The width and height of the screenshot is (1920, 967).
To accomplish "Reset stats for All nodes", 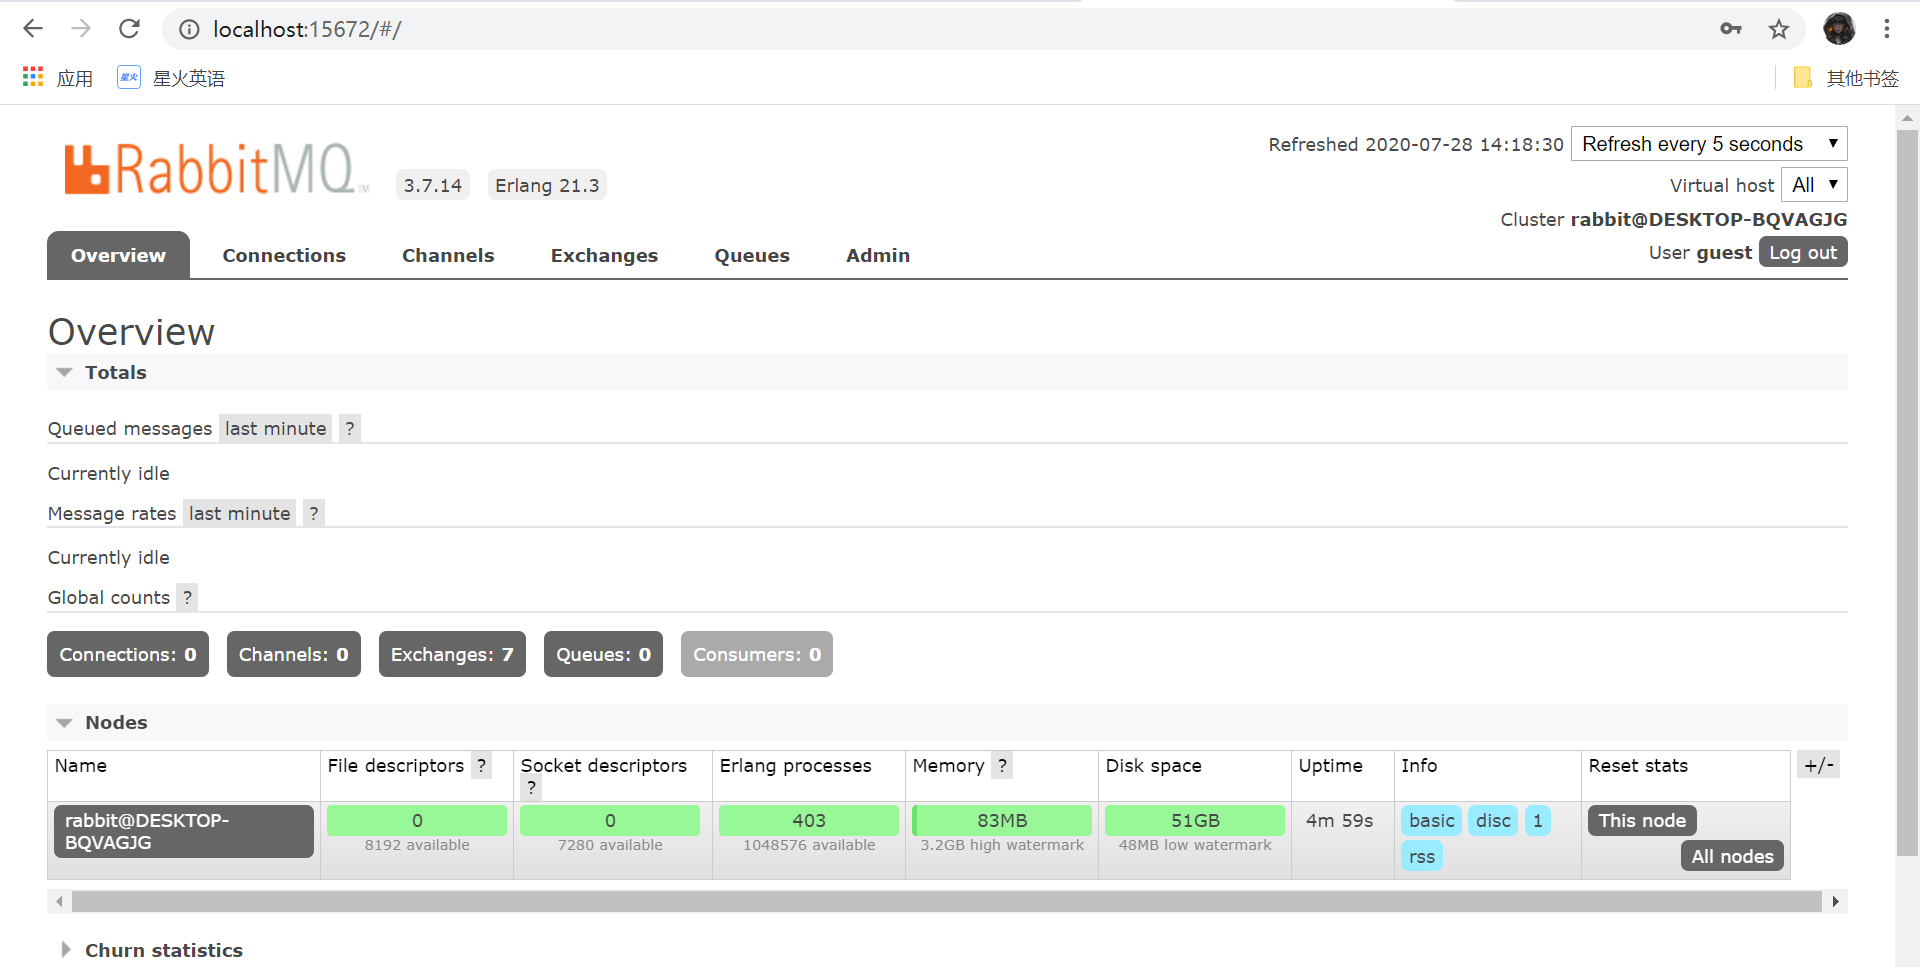I will pyautogui.click(x=1733, y=856).
